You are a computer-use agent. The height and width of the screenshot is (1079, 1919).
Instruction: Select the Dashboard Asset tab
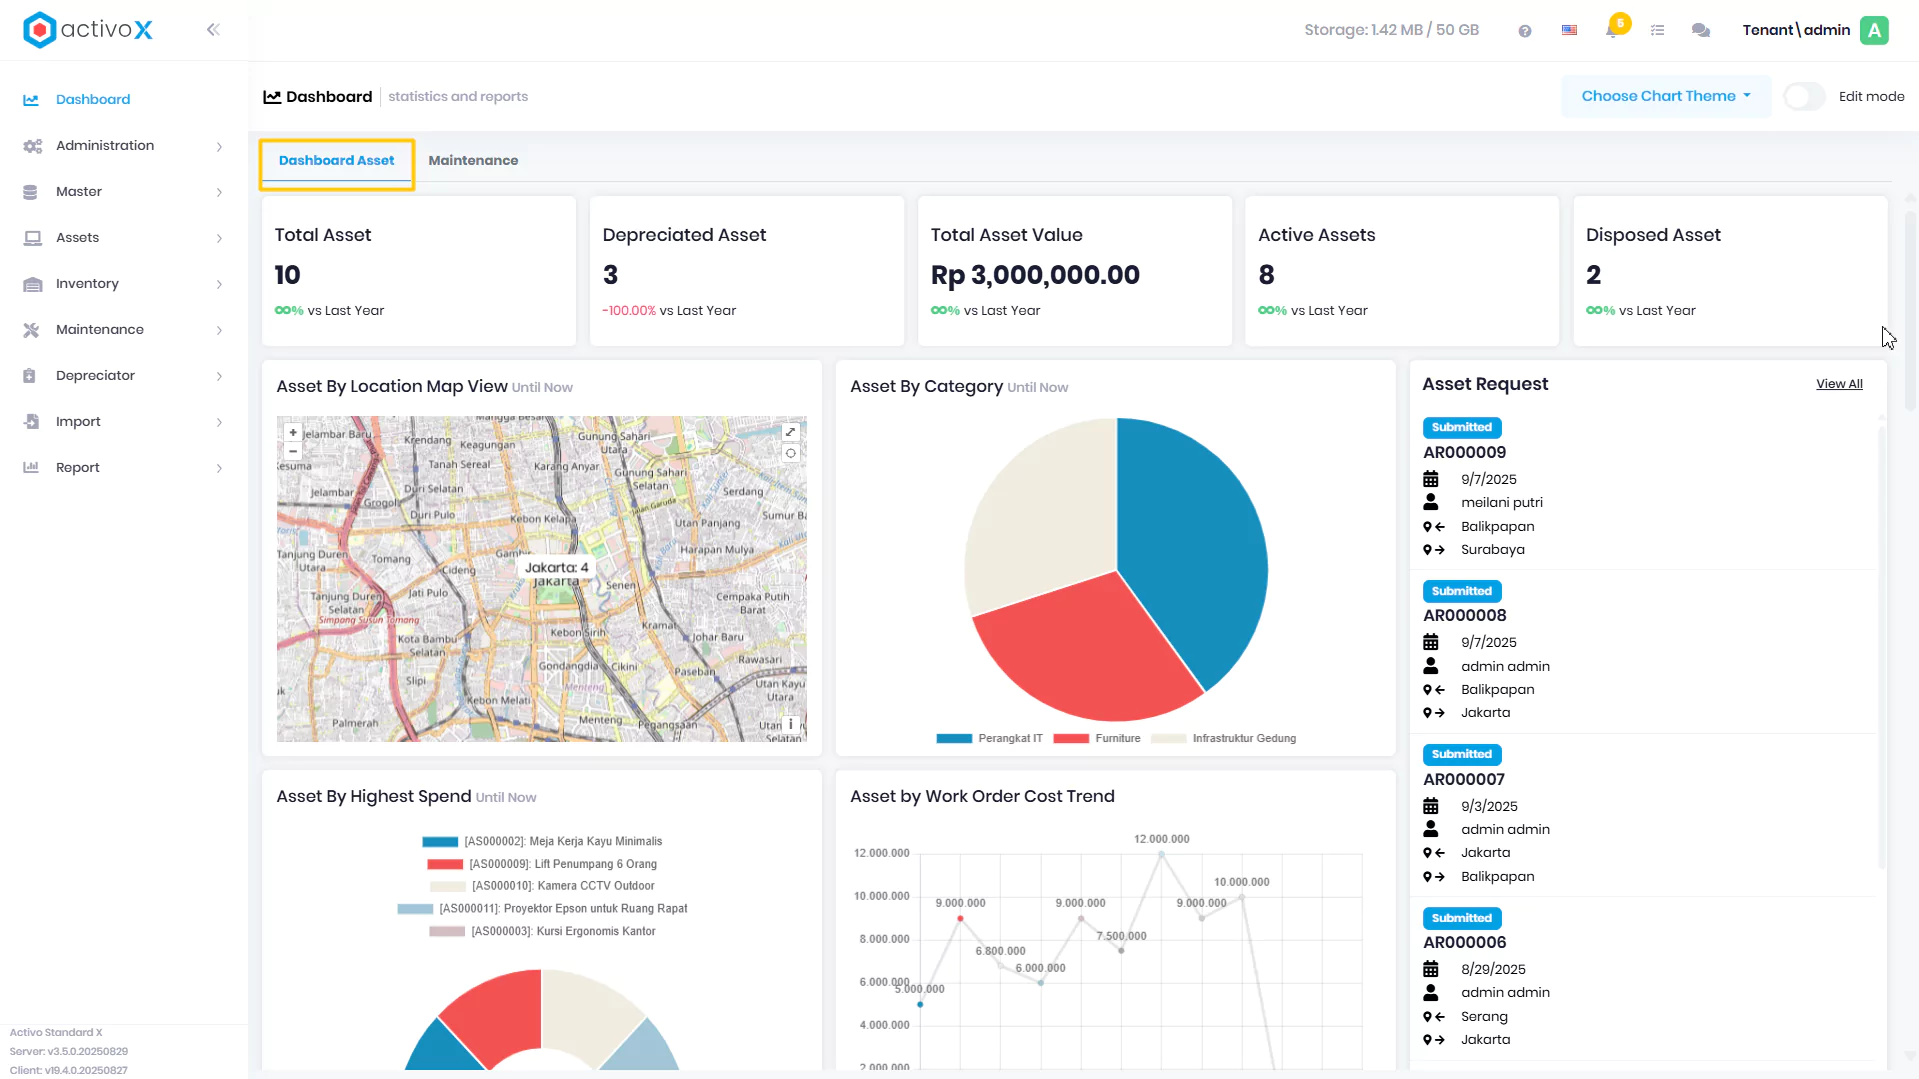click(x=336, y=160)
